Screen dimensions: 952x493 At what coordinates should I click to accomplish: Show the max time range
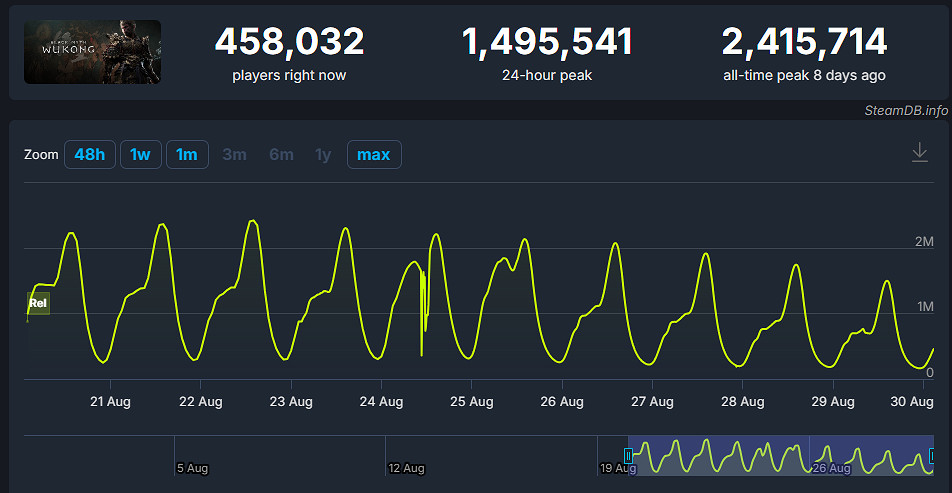click(373, 155)
